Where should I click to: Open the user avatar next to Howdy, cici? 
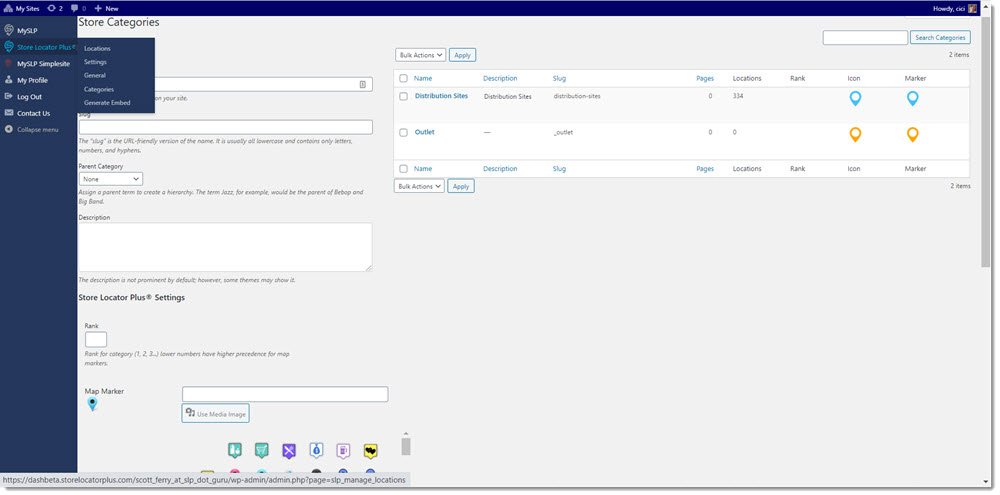coord(972,8)
